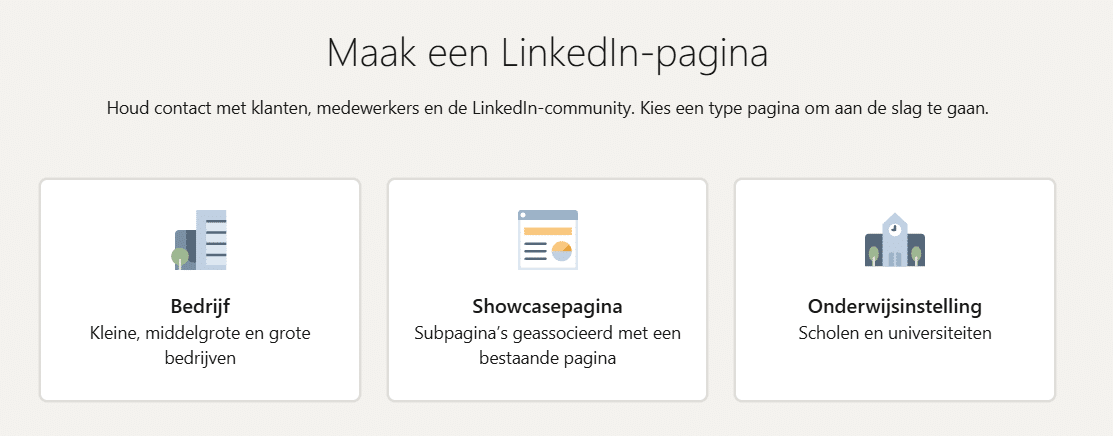Image resolution: width=1113 pixels, height=436 pixels.
Task: Click the Onderwijsinstelling school building icon
Action: (895, 240)
